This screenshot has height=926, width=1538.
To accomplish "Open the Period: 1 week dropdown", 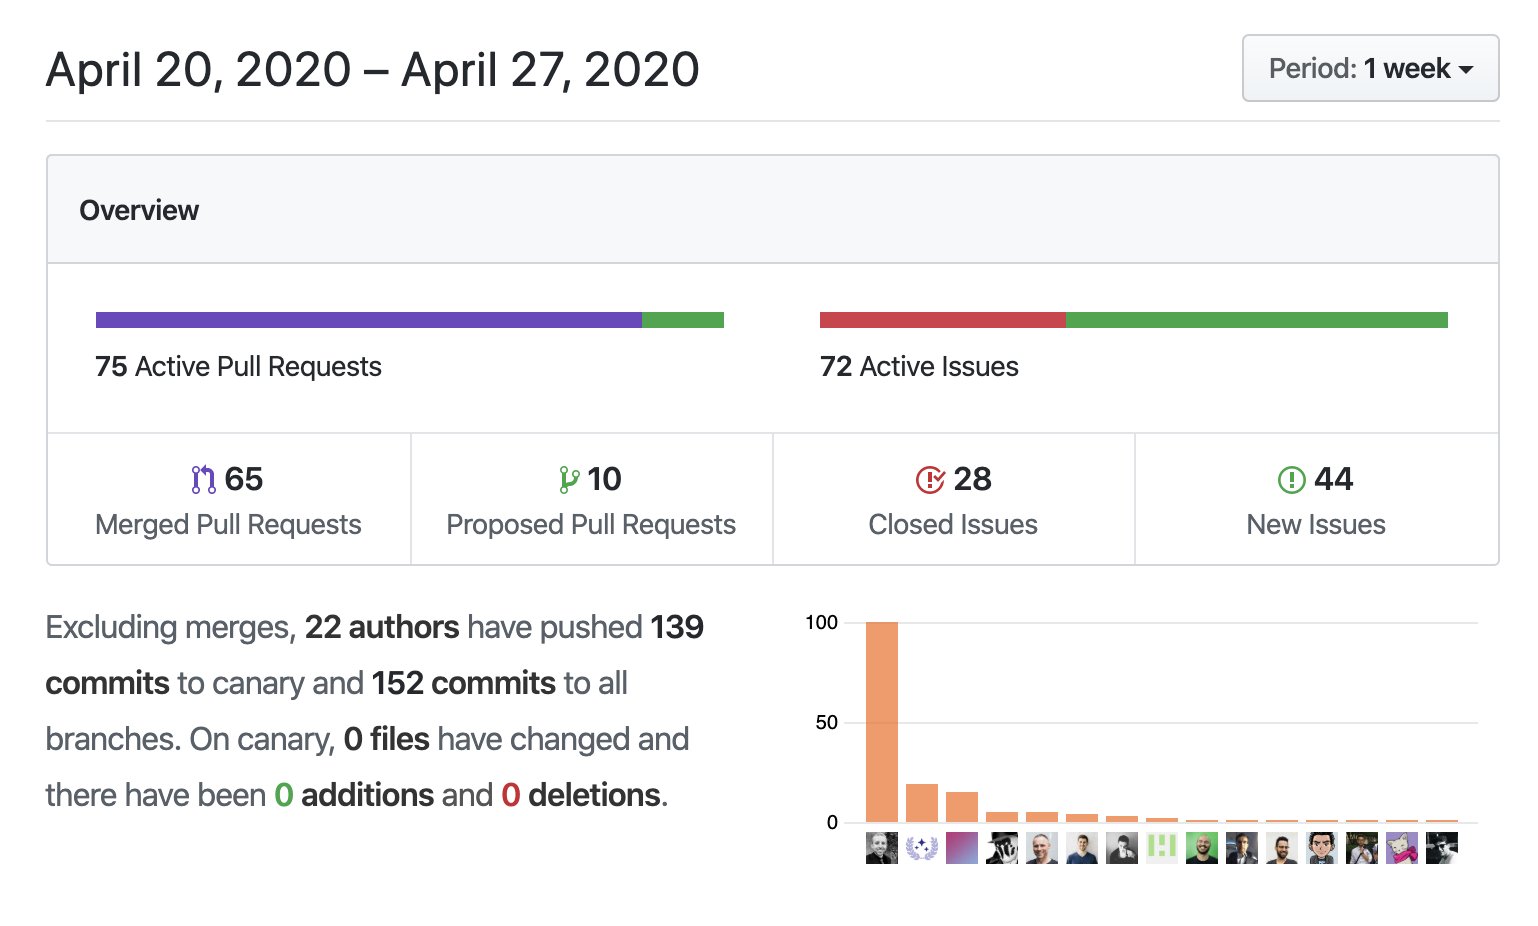I will click(x=1370, y=68).
